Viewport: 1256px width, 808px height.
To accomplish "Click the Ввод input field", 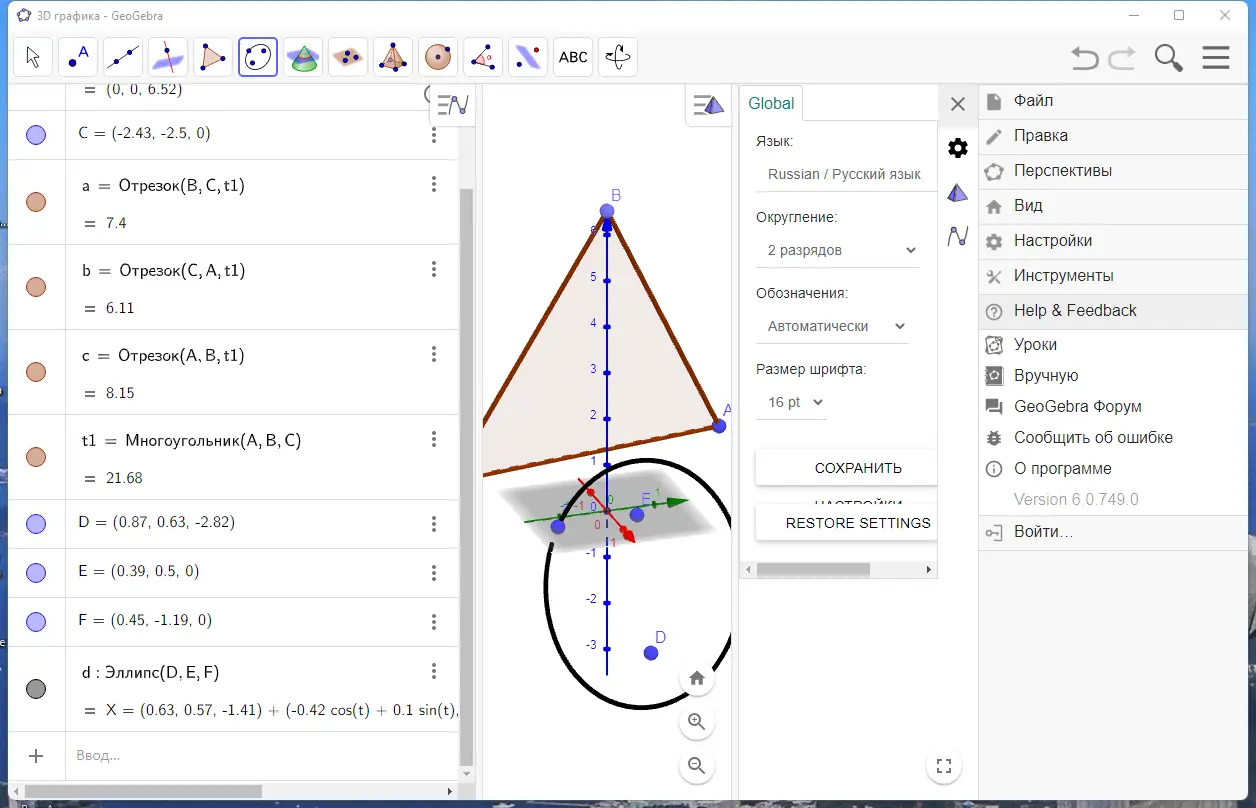I will tap(260, 755).
